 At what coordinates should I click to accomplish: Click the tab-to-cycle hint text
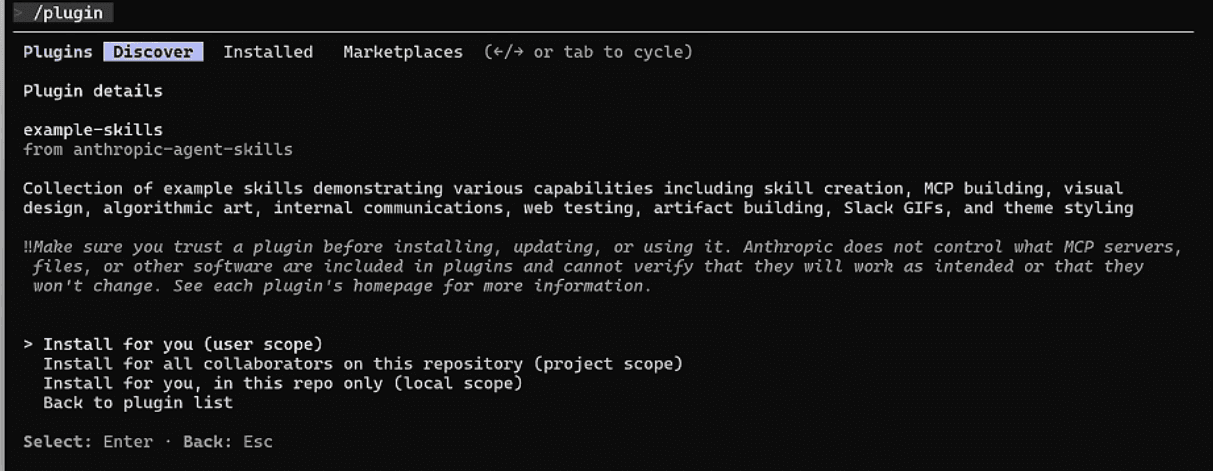pyautogui.click(x=588, y=52)
